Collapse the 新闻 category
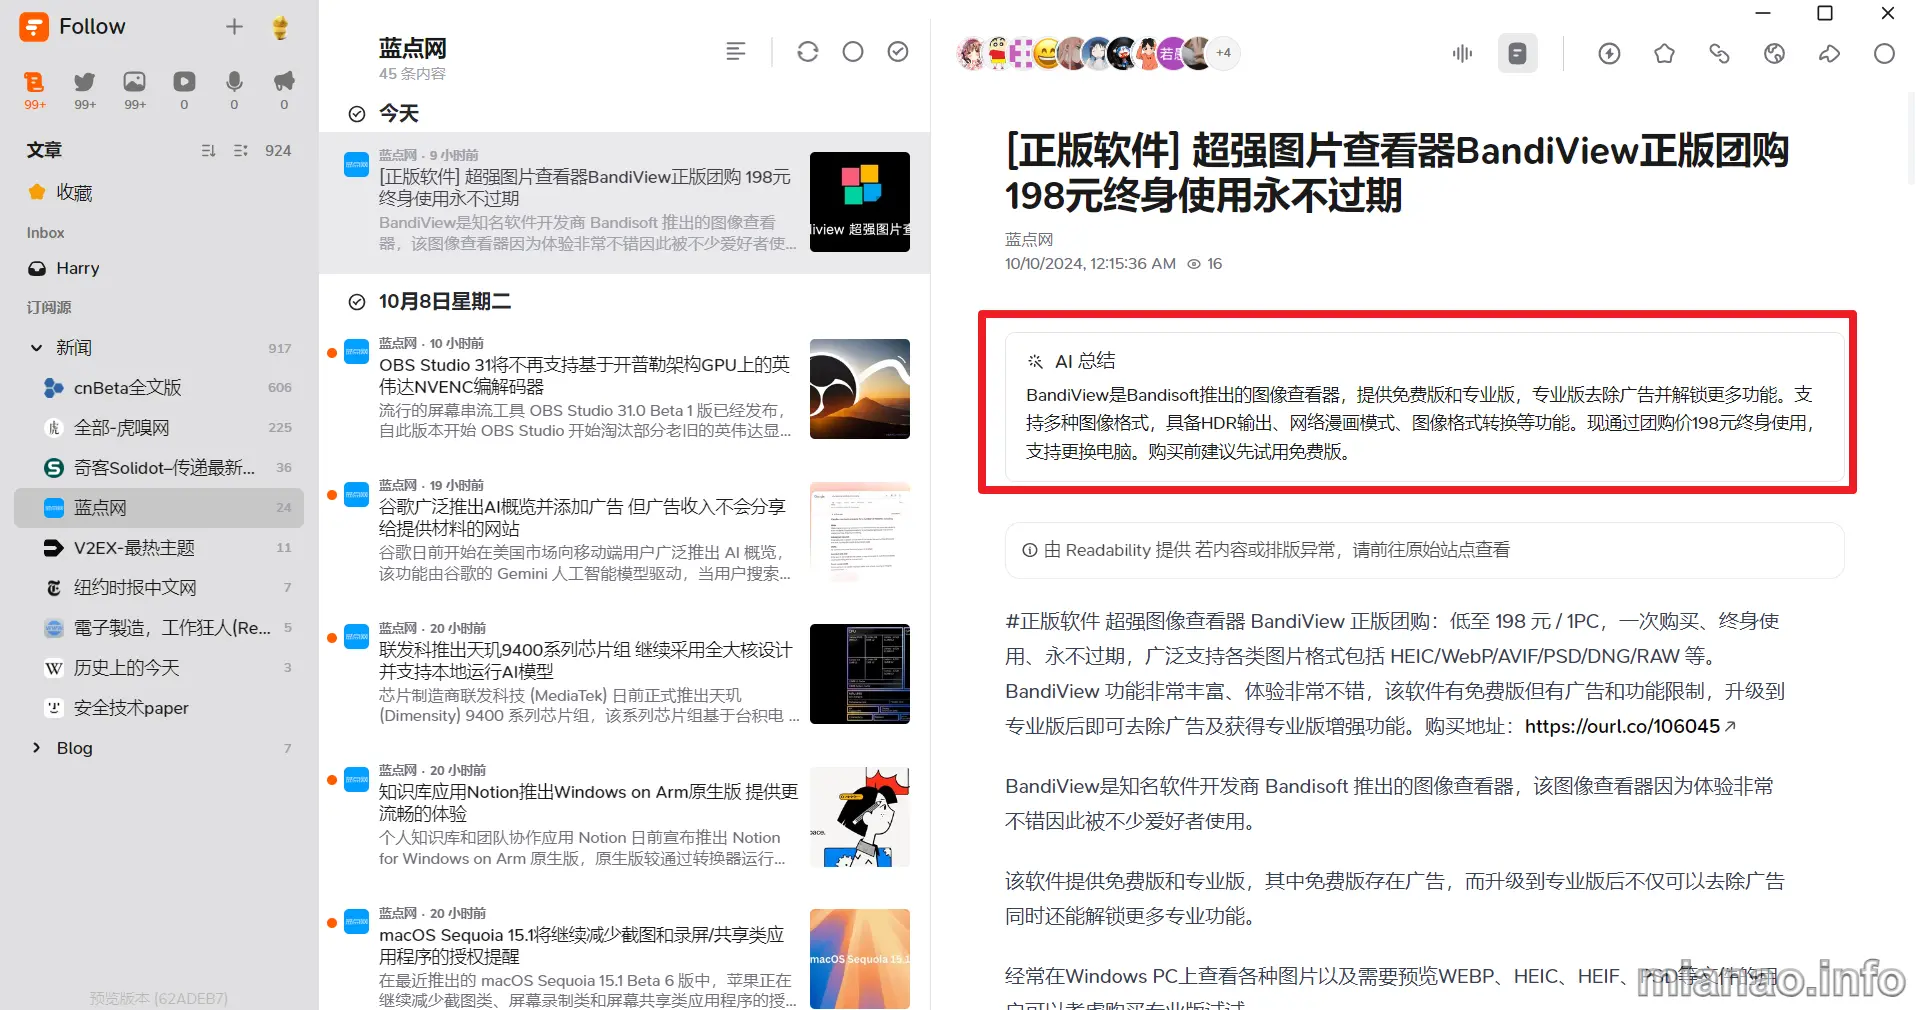 [36, 348]
